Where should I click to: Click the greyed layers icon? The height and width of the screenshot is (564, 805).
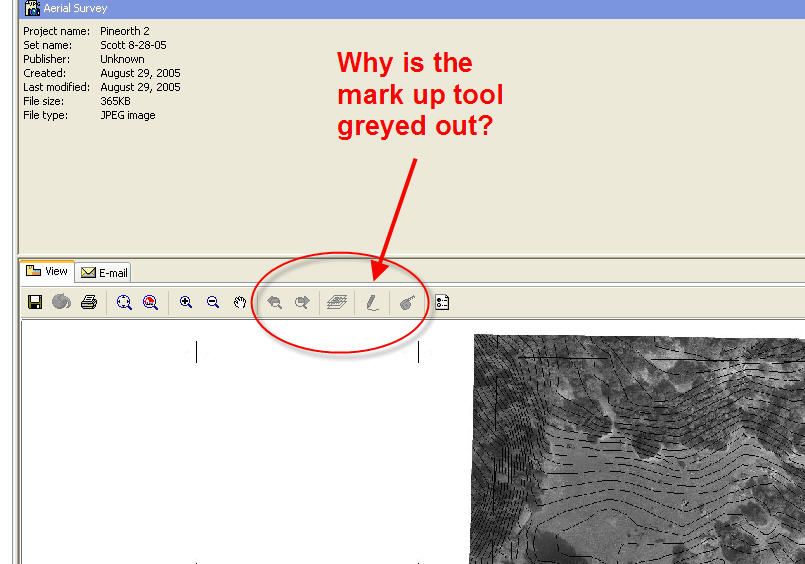337,302
